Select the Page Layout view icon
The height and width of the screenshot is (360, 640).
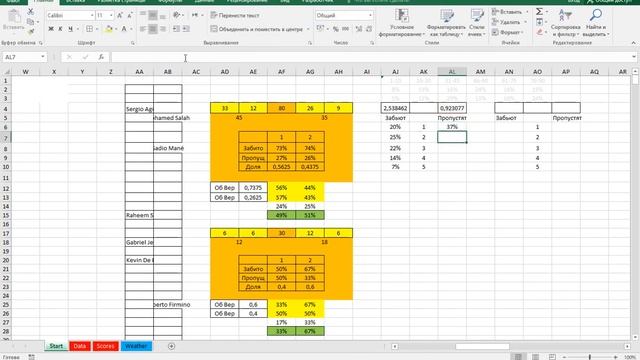coord(535,357)
